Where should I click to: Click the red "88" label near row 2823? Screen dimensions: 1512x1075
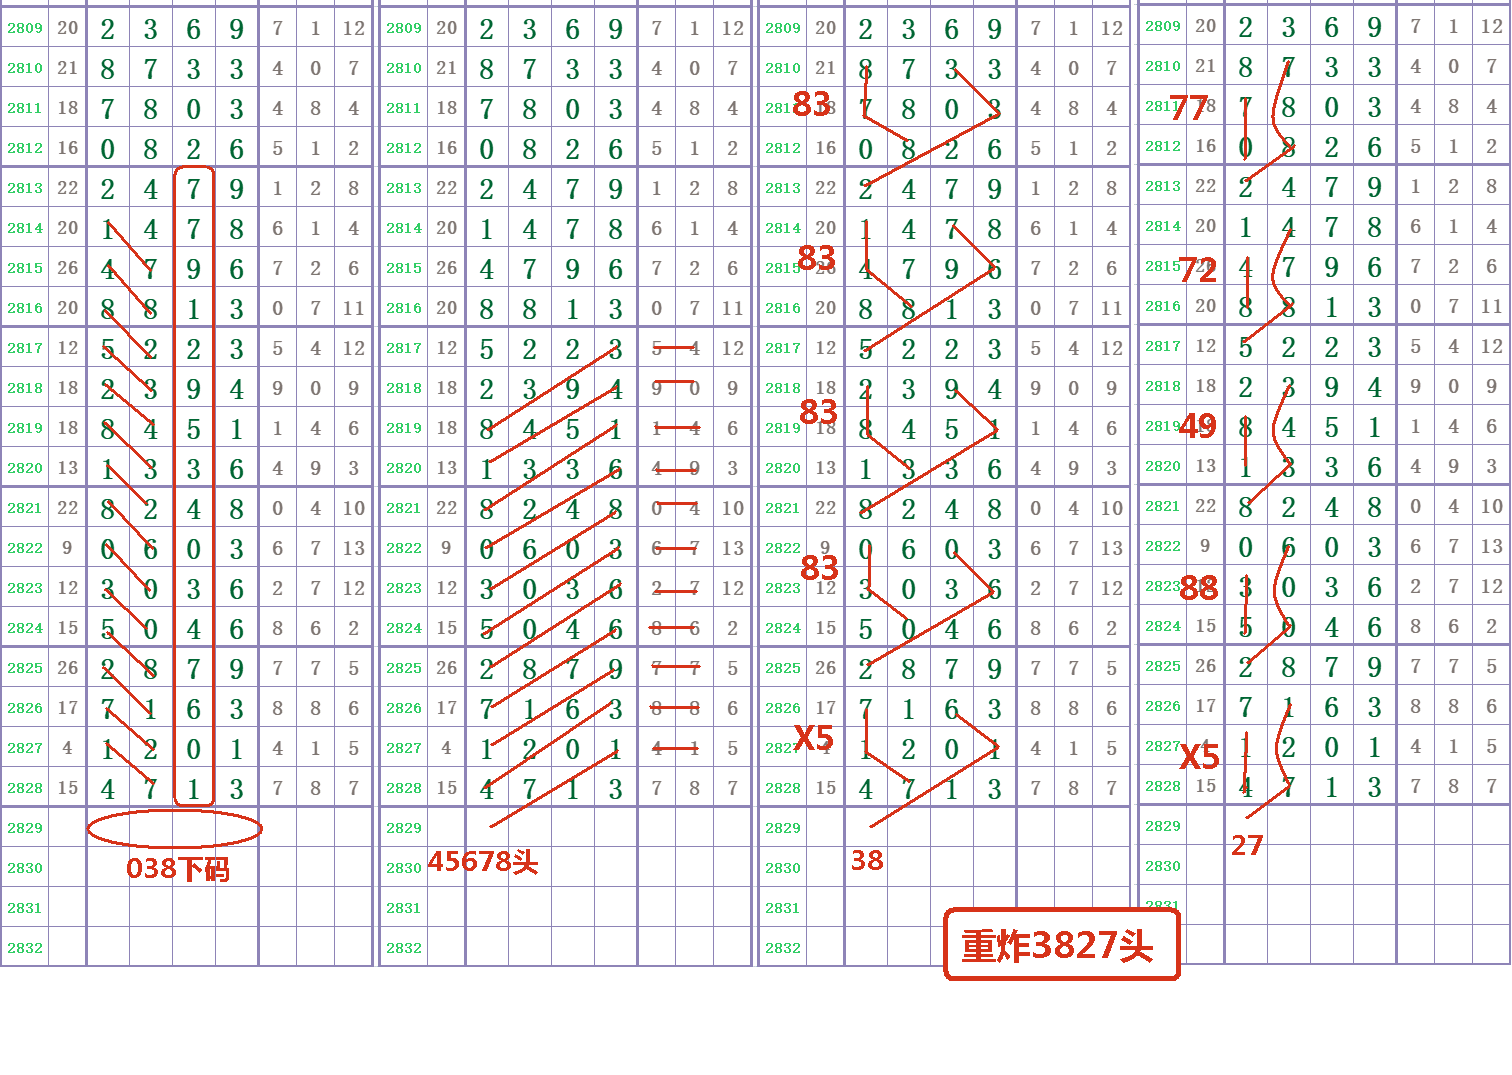tap(1199, 589)
